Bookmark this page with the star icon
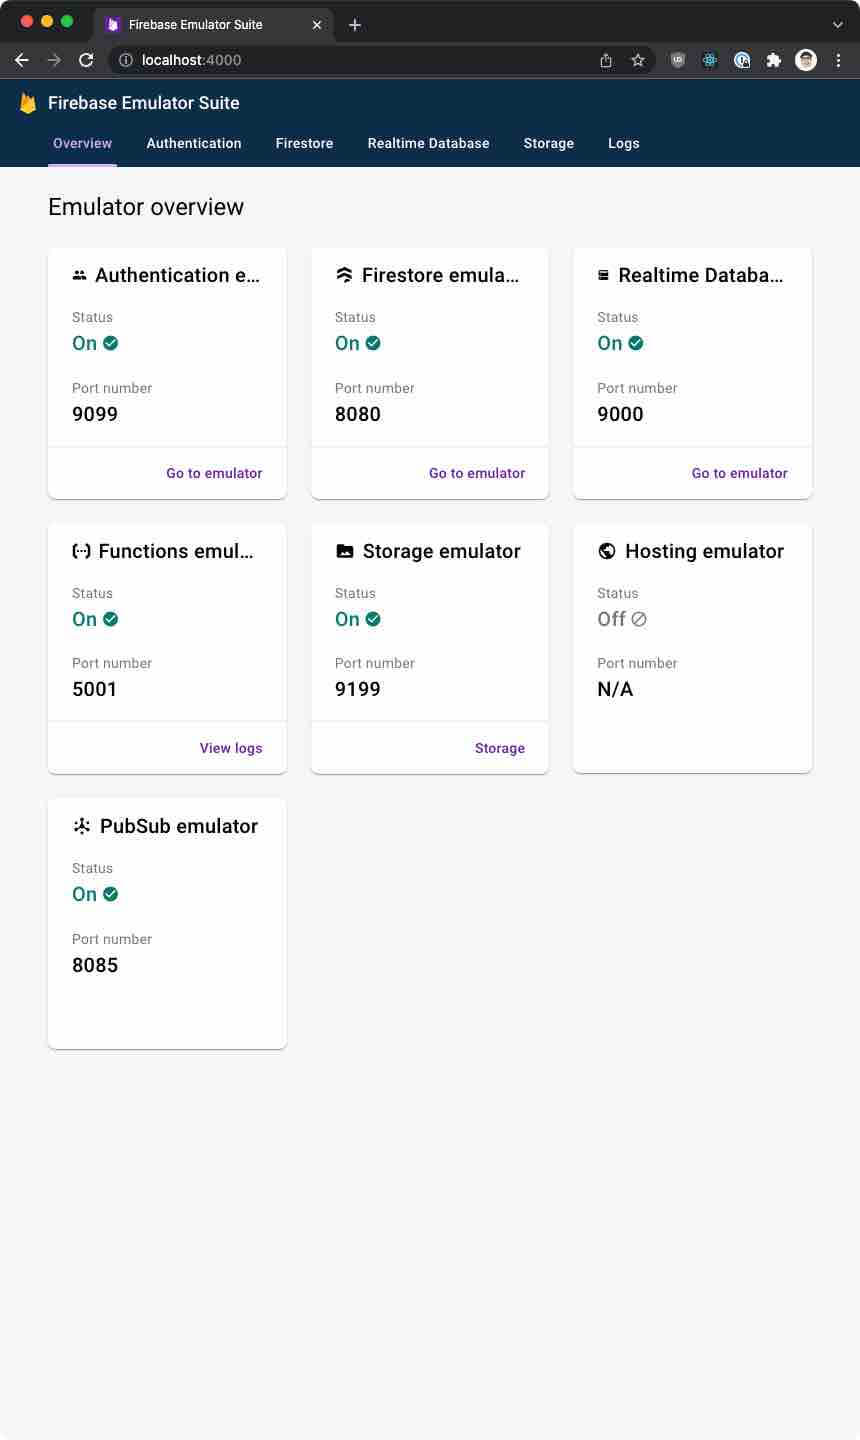Screen dimensions: 860x1440 638,60
